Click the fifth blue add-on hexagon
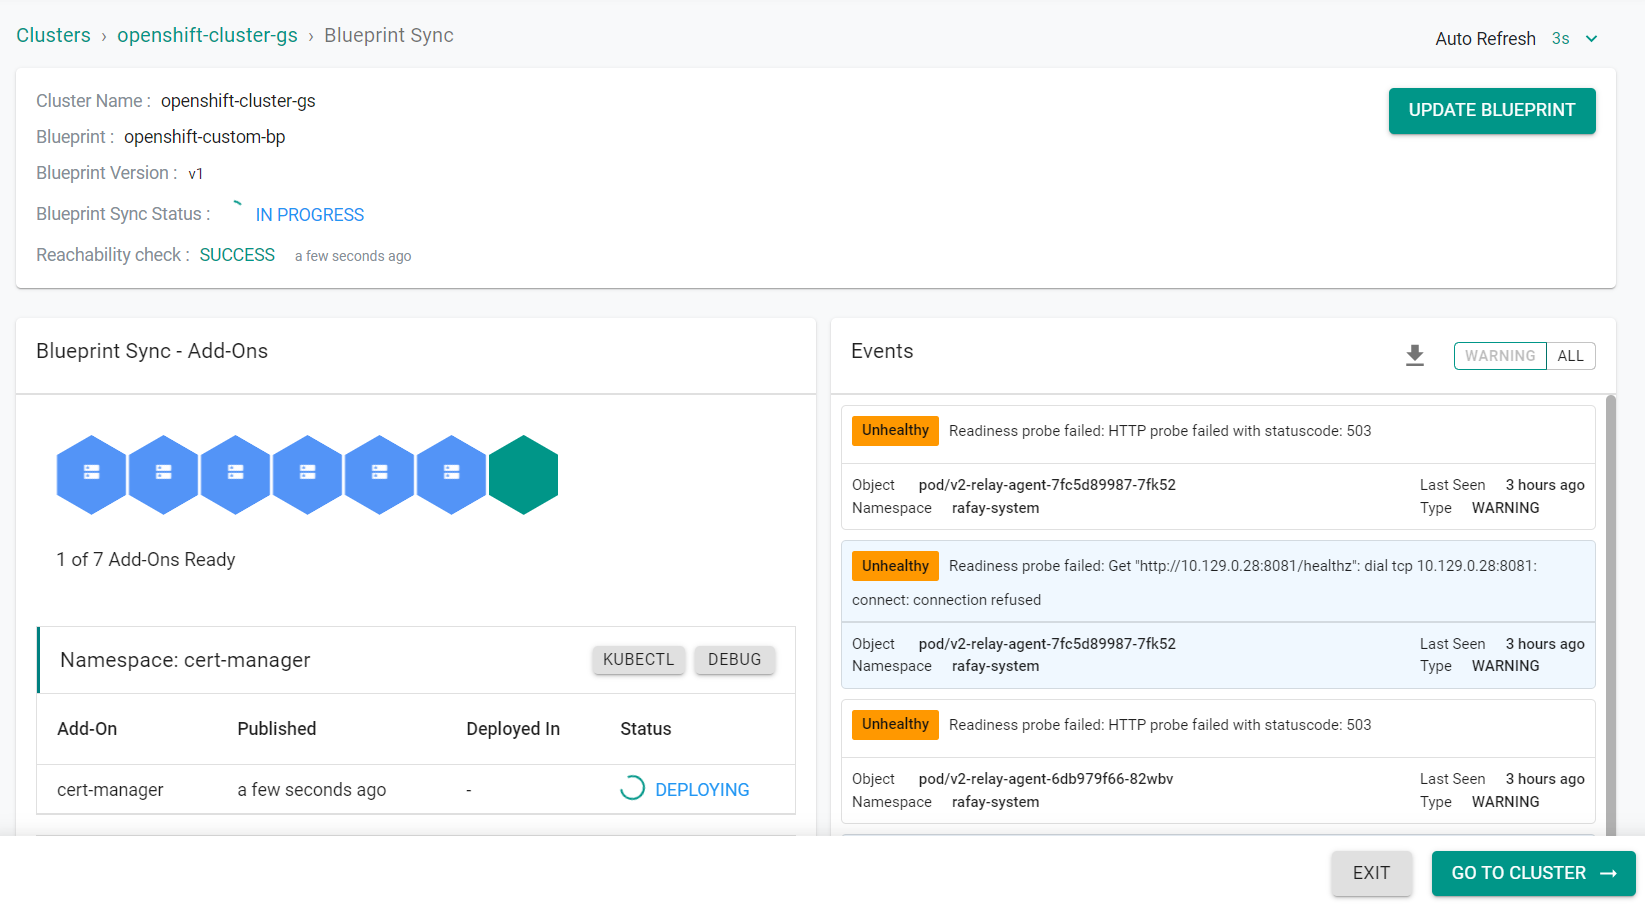The height and width of the screenshot is (904, 1645). [380, 475]
